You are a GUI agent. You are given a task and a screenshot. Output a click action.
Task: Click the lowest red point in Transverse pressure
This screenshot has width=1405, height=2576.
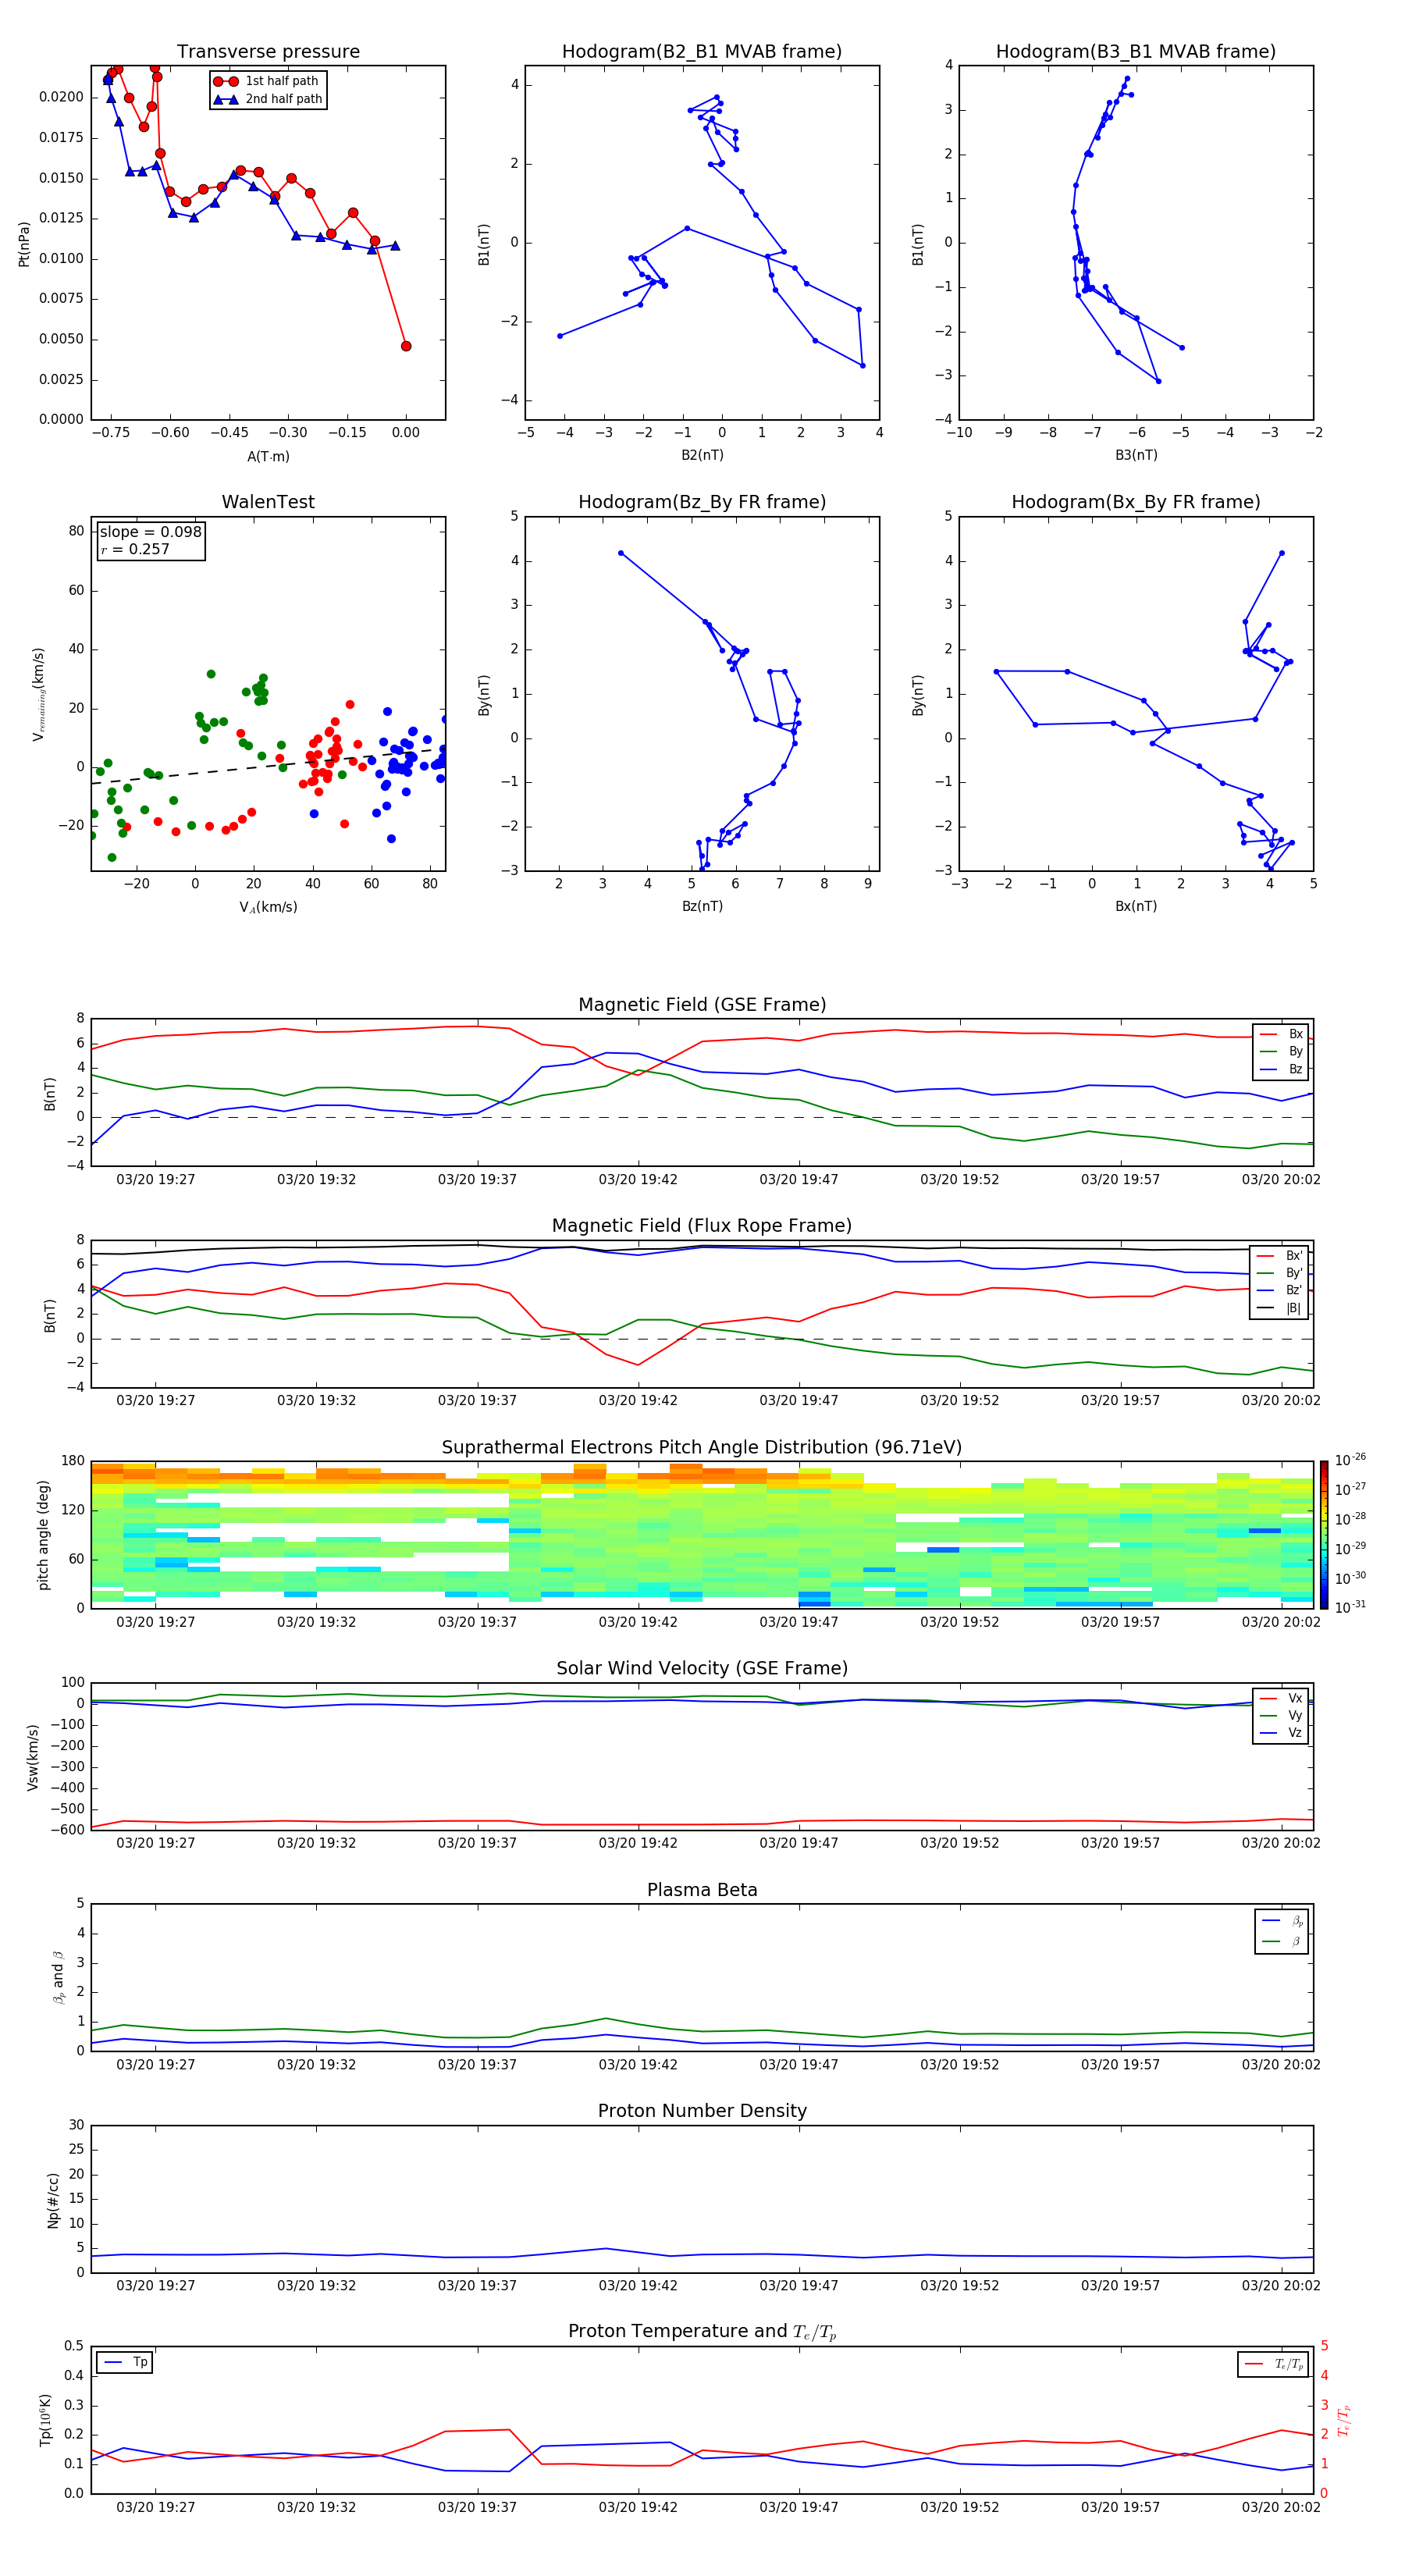(x=406, y=346)
